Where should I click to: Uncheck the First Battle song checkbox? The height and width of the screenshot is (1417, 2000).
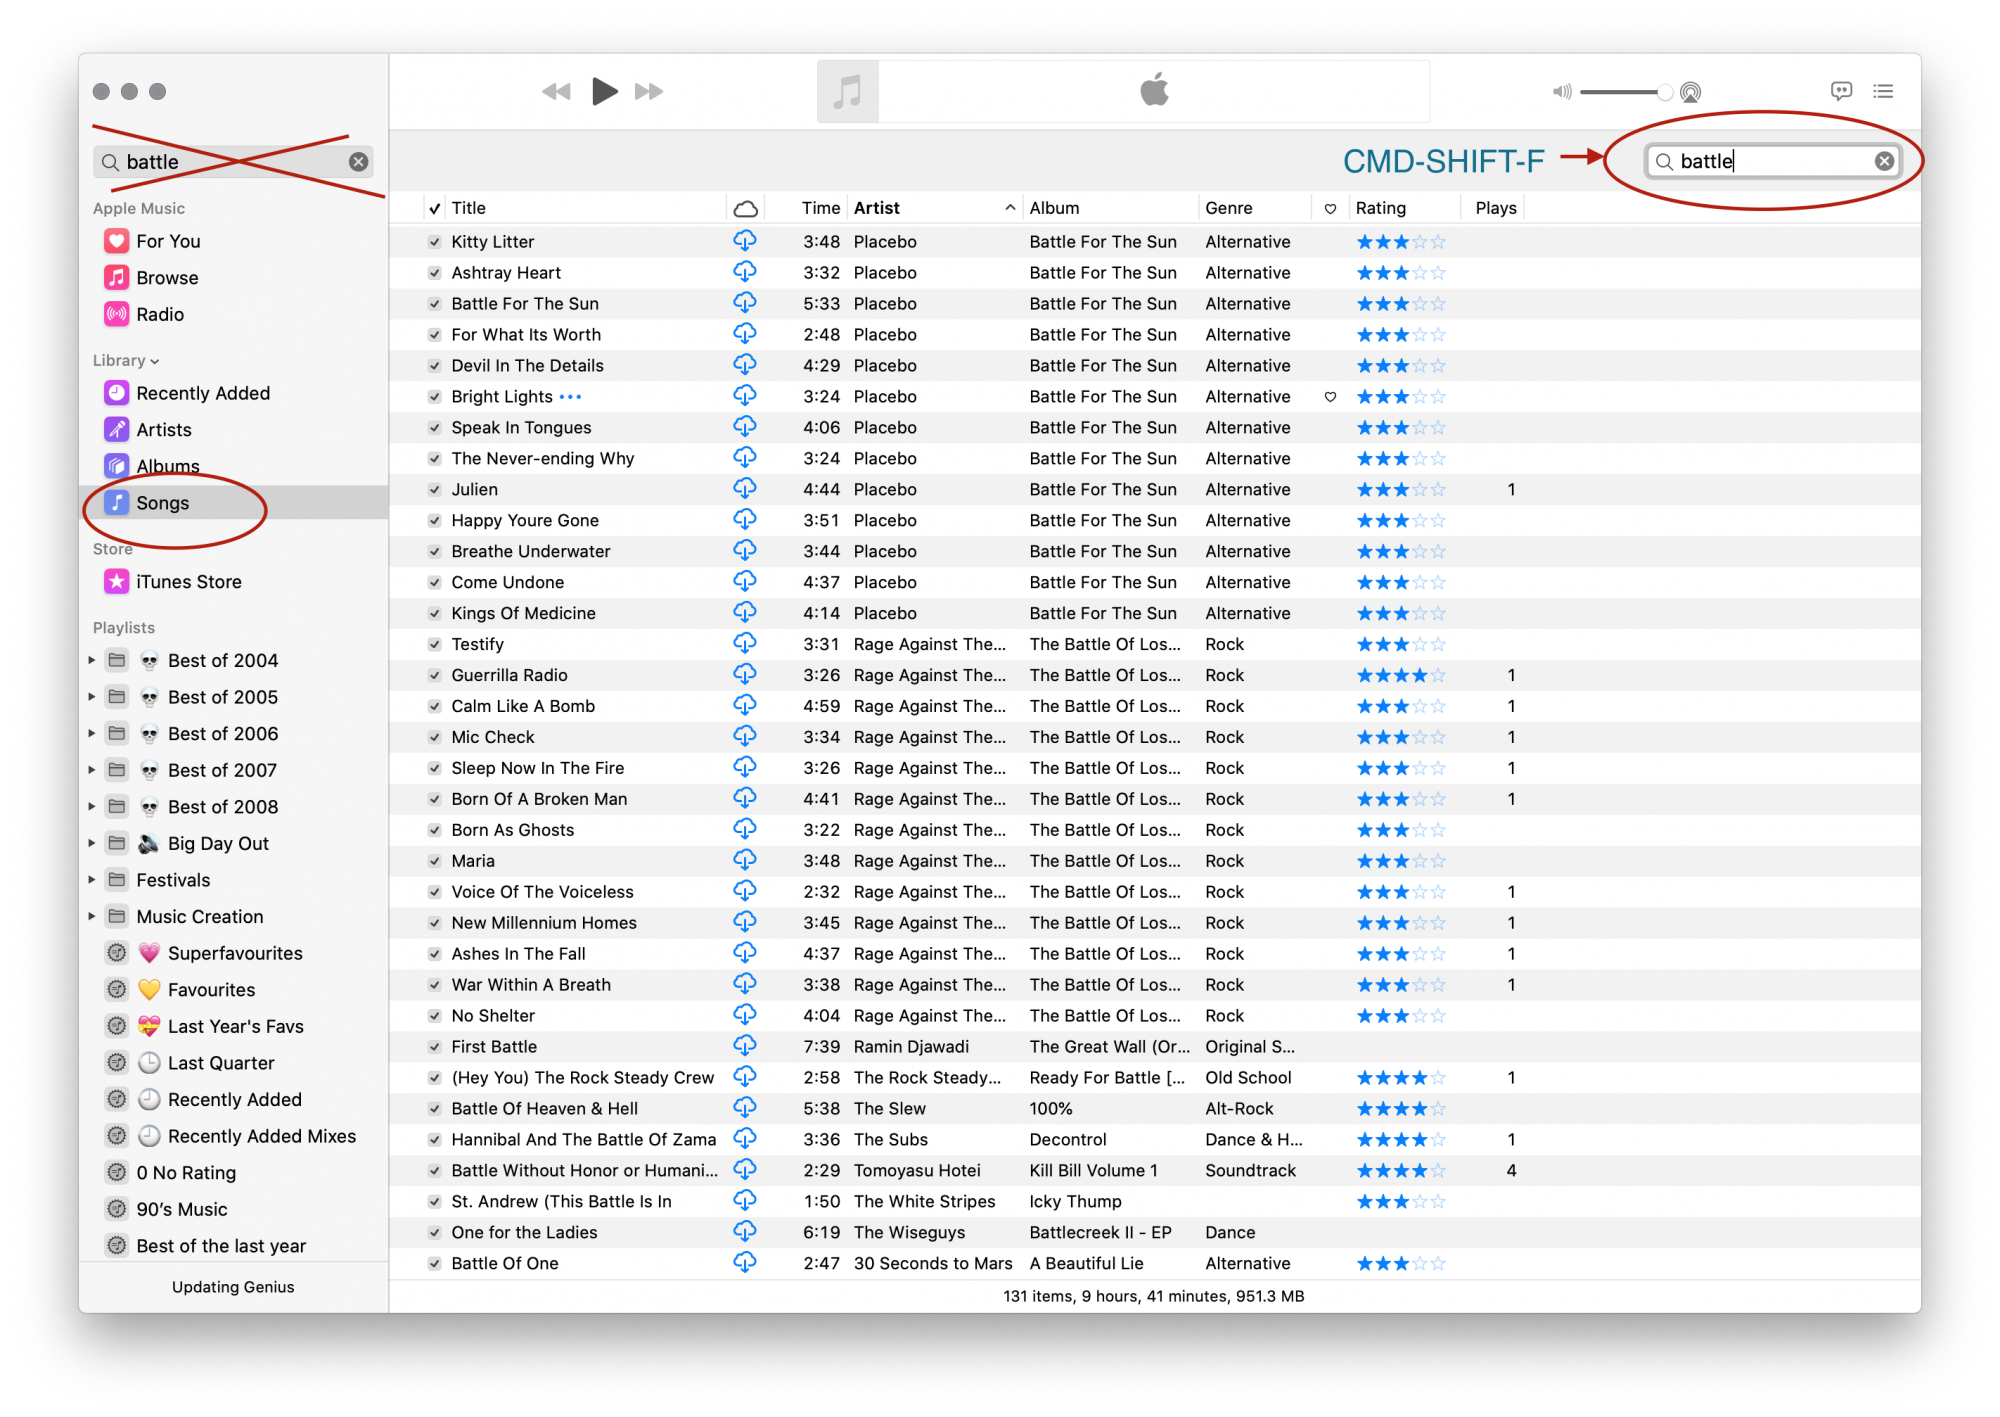435,1047
